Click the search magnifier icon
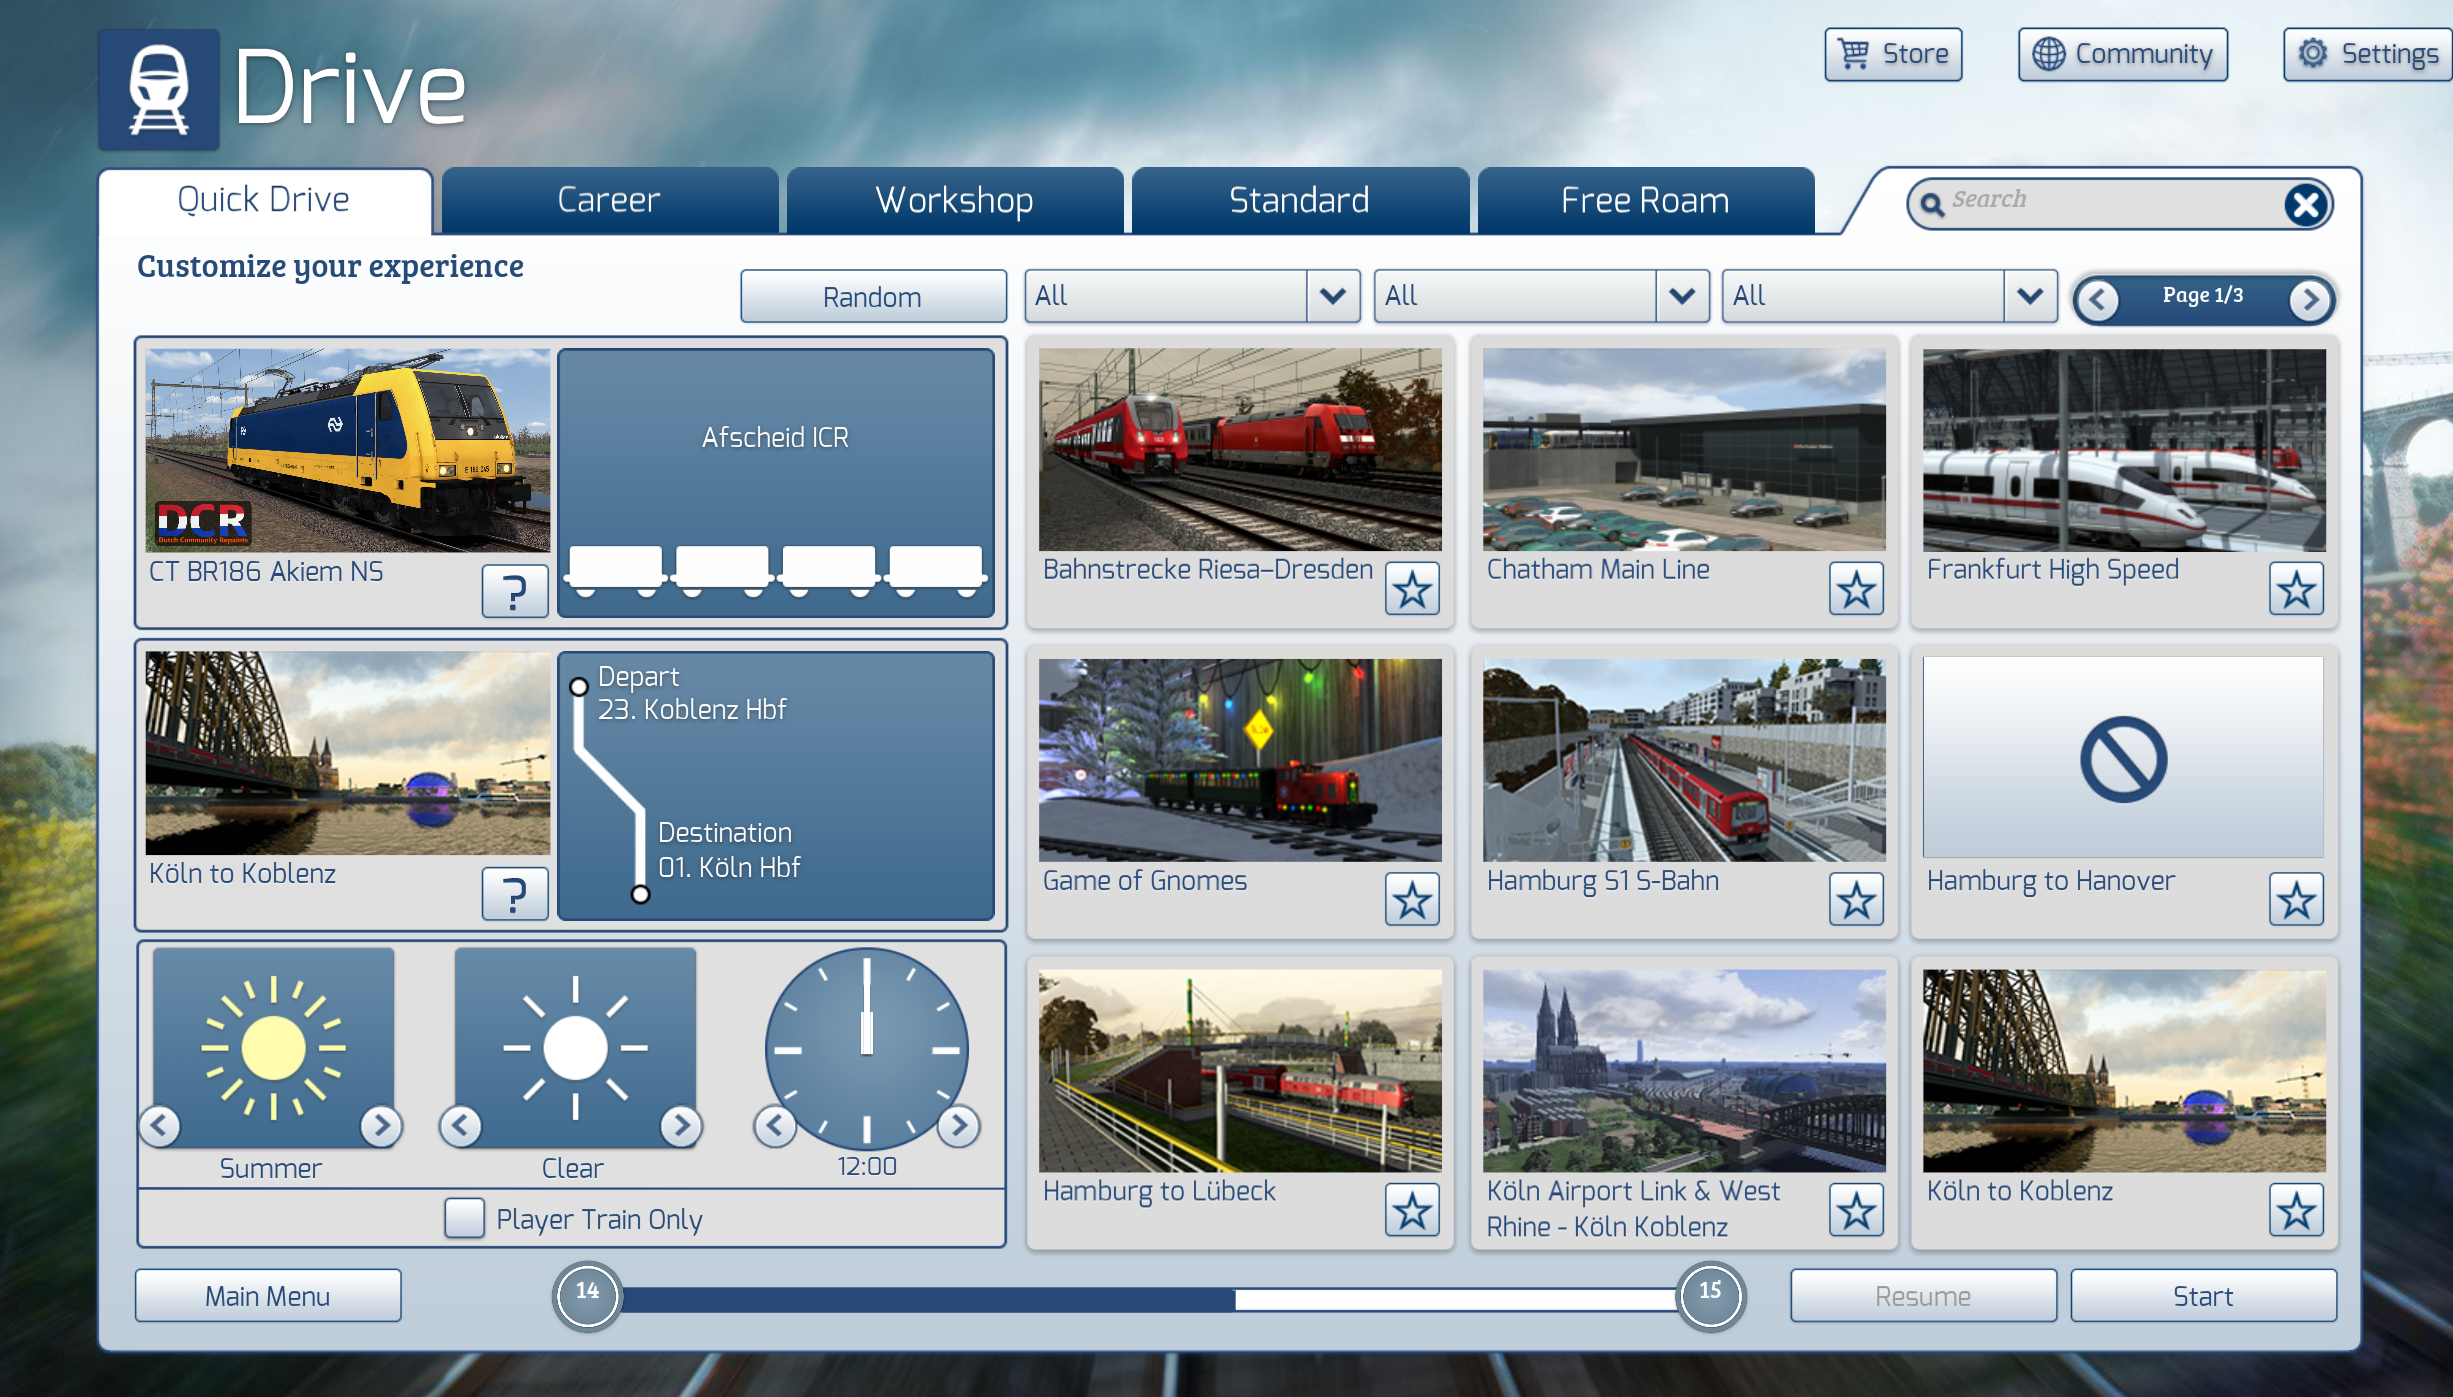This screenshot has height=1397, width=2453. coord(1932,204)
